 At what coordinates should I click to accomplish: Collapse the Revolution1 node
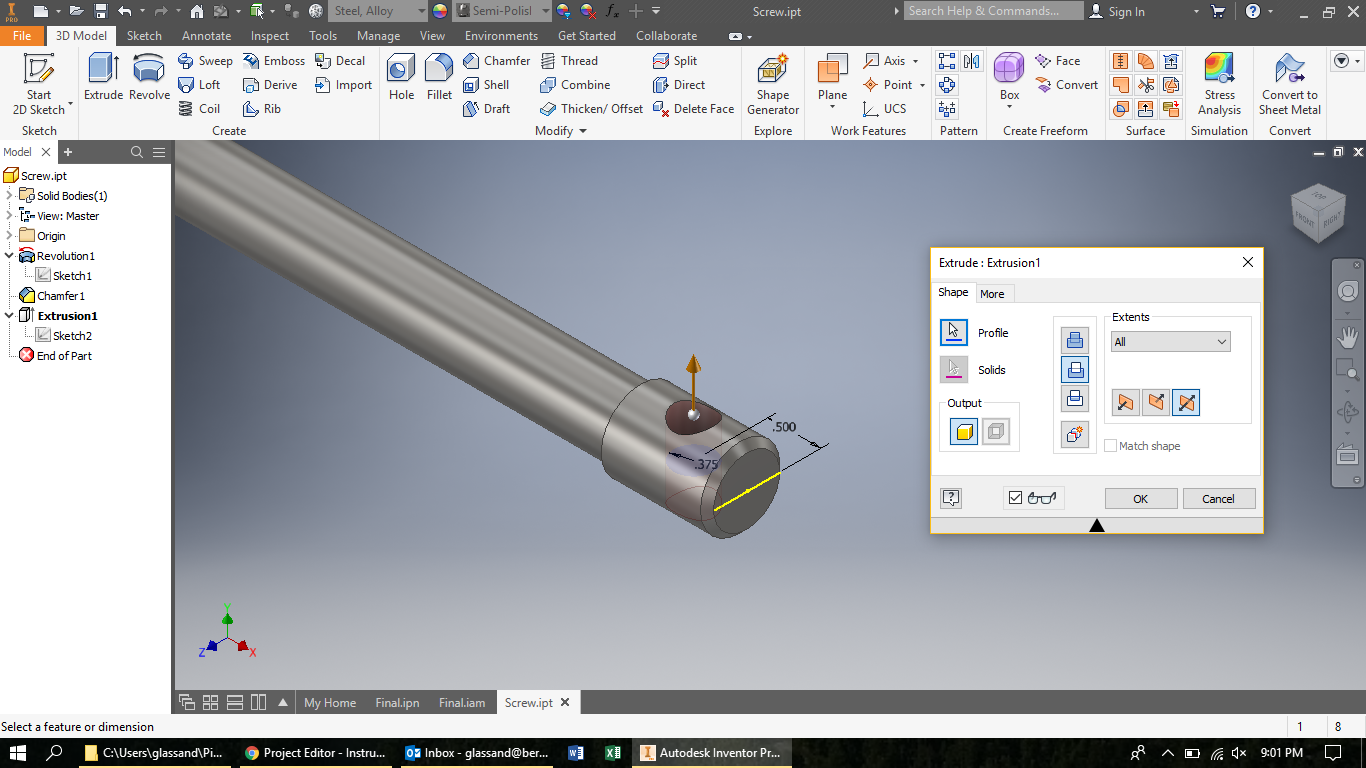[x=10, y=256]
